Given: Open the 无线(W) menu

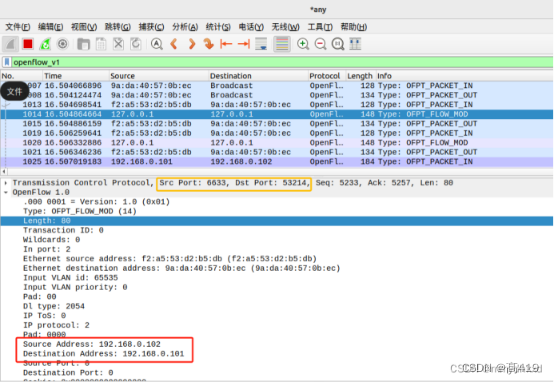Looking at the screenshot, I should (x=285, y=27).
